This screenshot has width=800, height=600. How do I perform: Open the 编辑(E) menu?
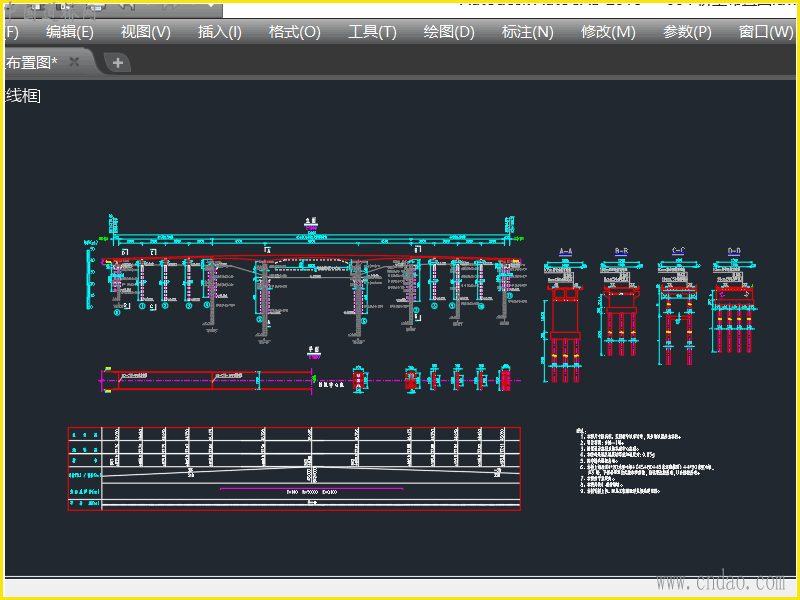(70, 32)
